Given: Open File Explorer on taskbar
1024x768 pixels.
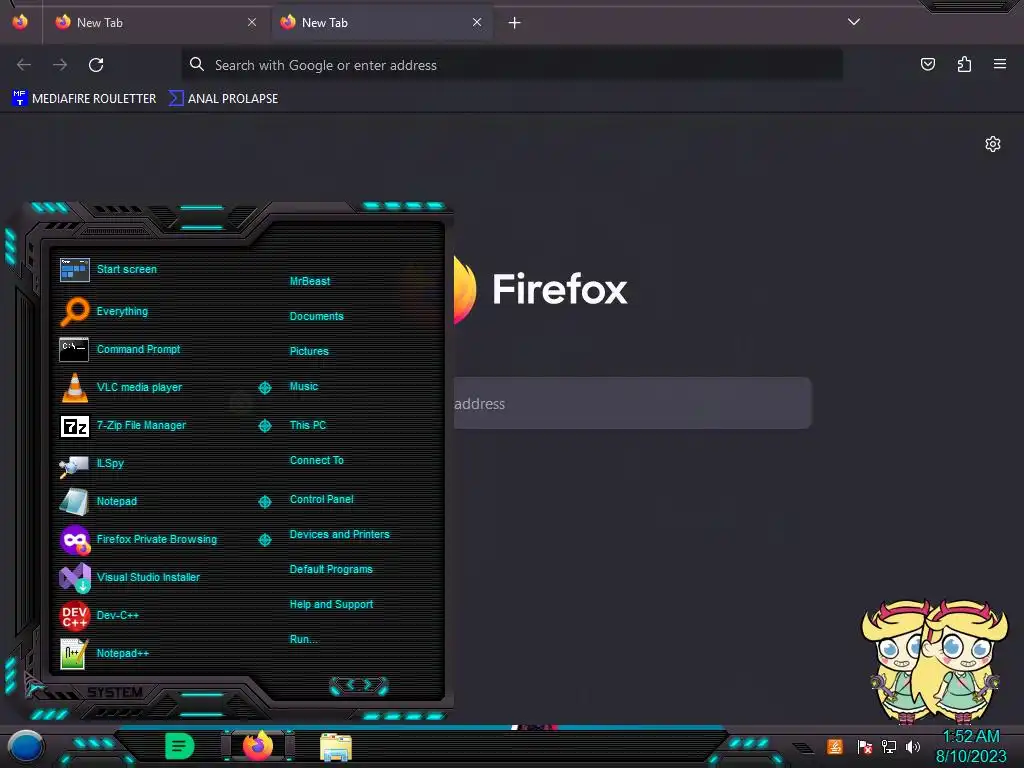Looking at the screenshot, I should (x=336, y=747).
